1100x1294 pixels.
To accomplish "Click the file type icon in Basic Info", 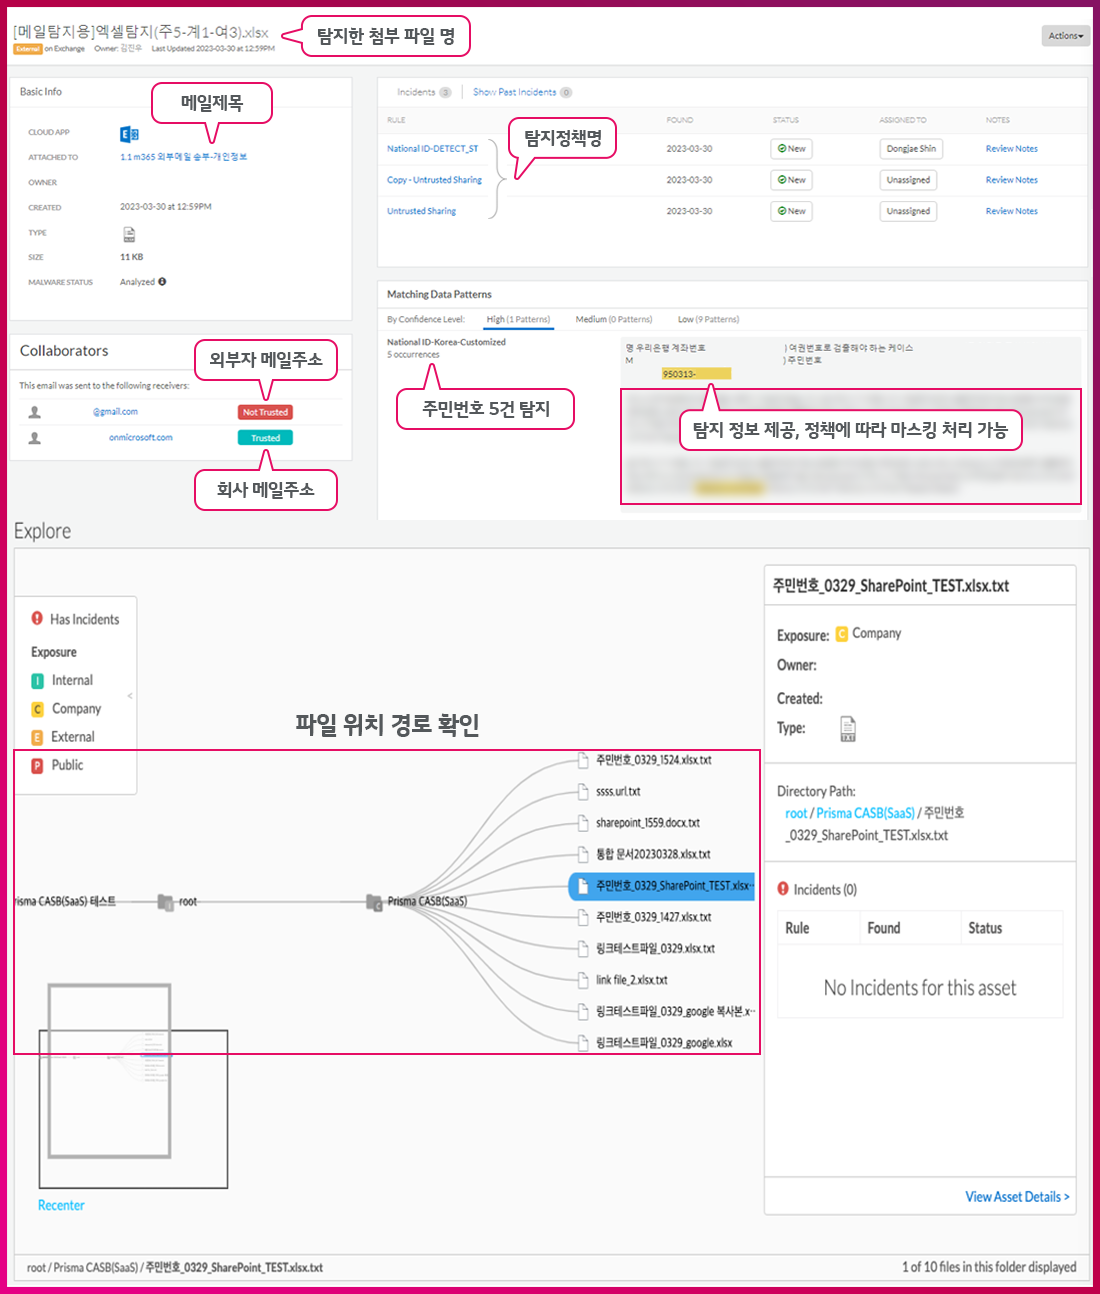I will click(129, 234).
